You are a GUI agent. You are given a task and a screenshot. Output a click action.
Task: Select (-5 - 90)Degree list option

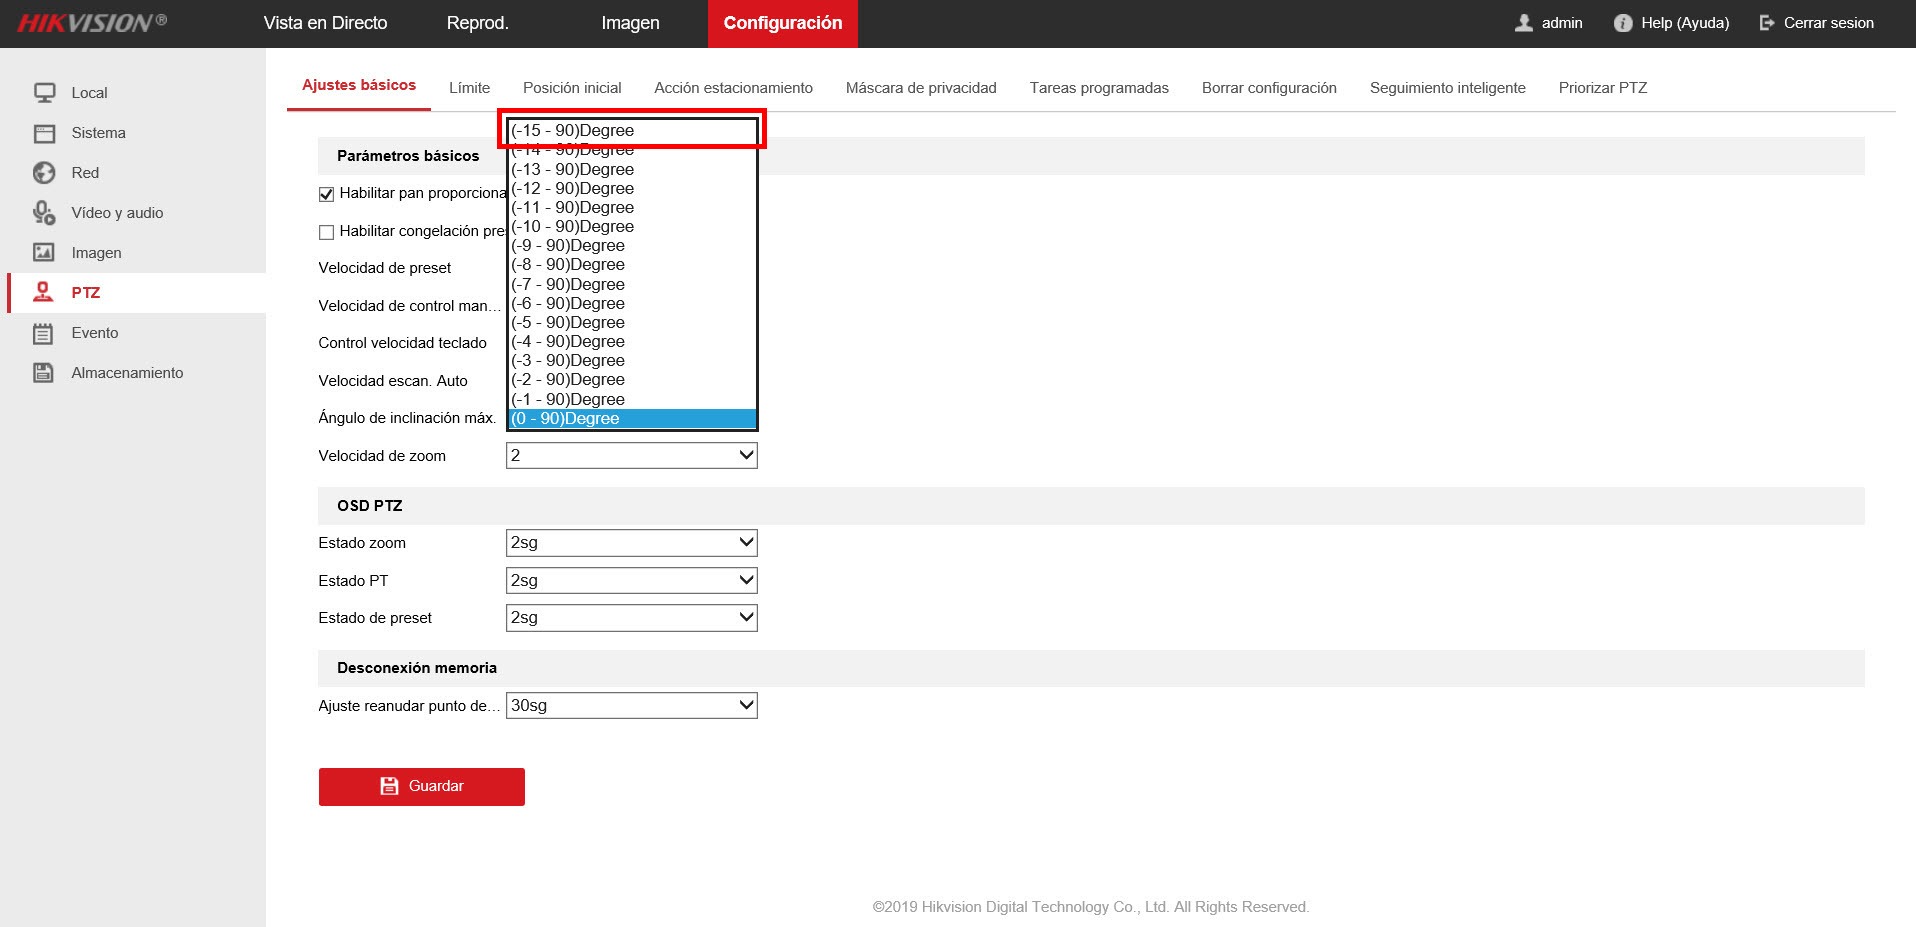(x=632, y=323)
